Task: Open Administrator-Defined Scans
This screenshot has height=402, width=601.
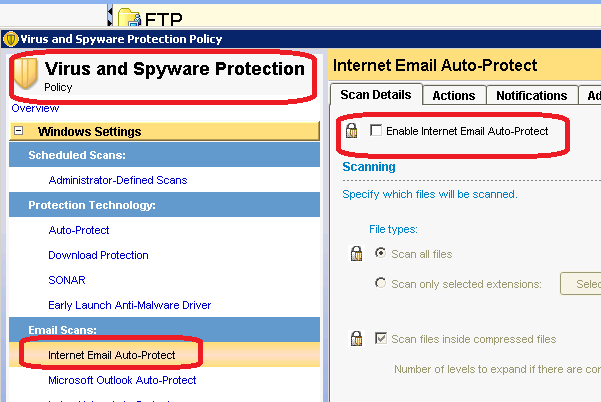Action: pyautogui.click(x=118, y=180)
